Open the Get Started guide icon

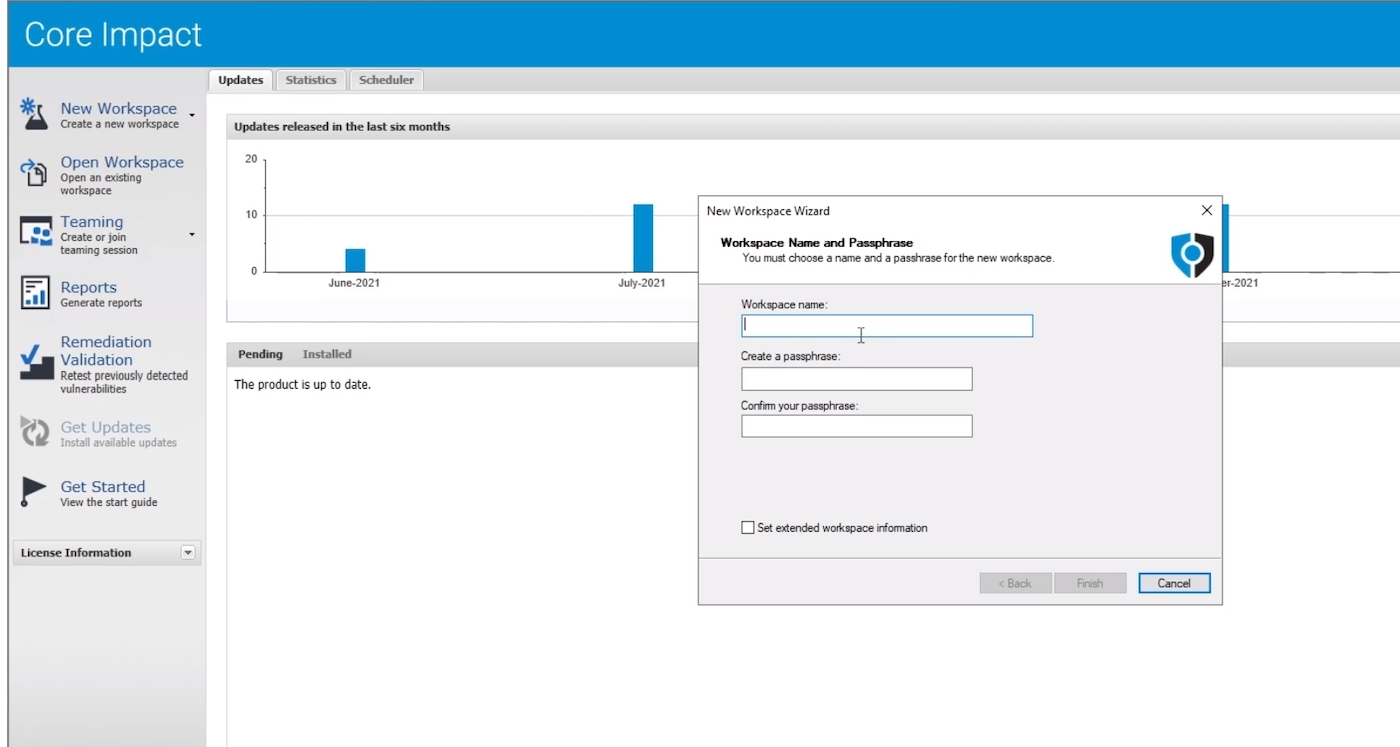click(33, 490)
